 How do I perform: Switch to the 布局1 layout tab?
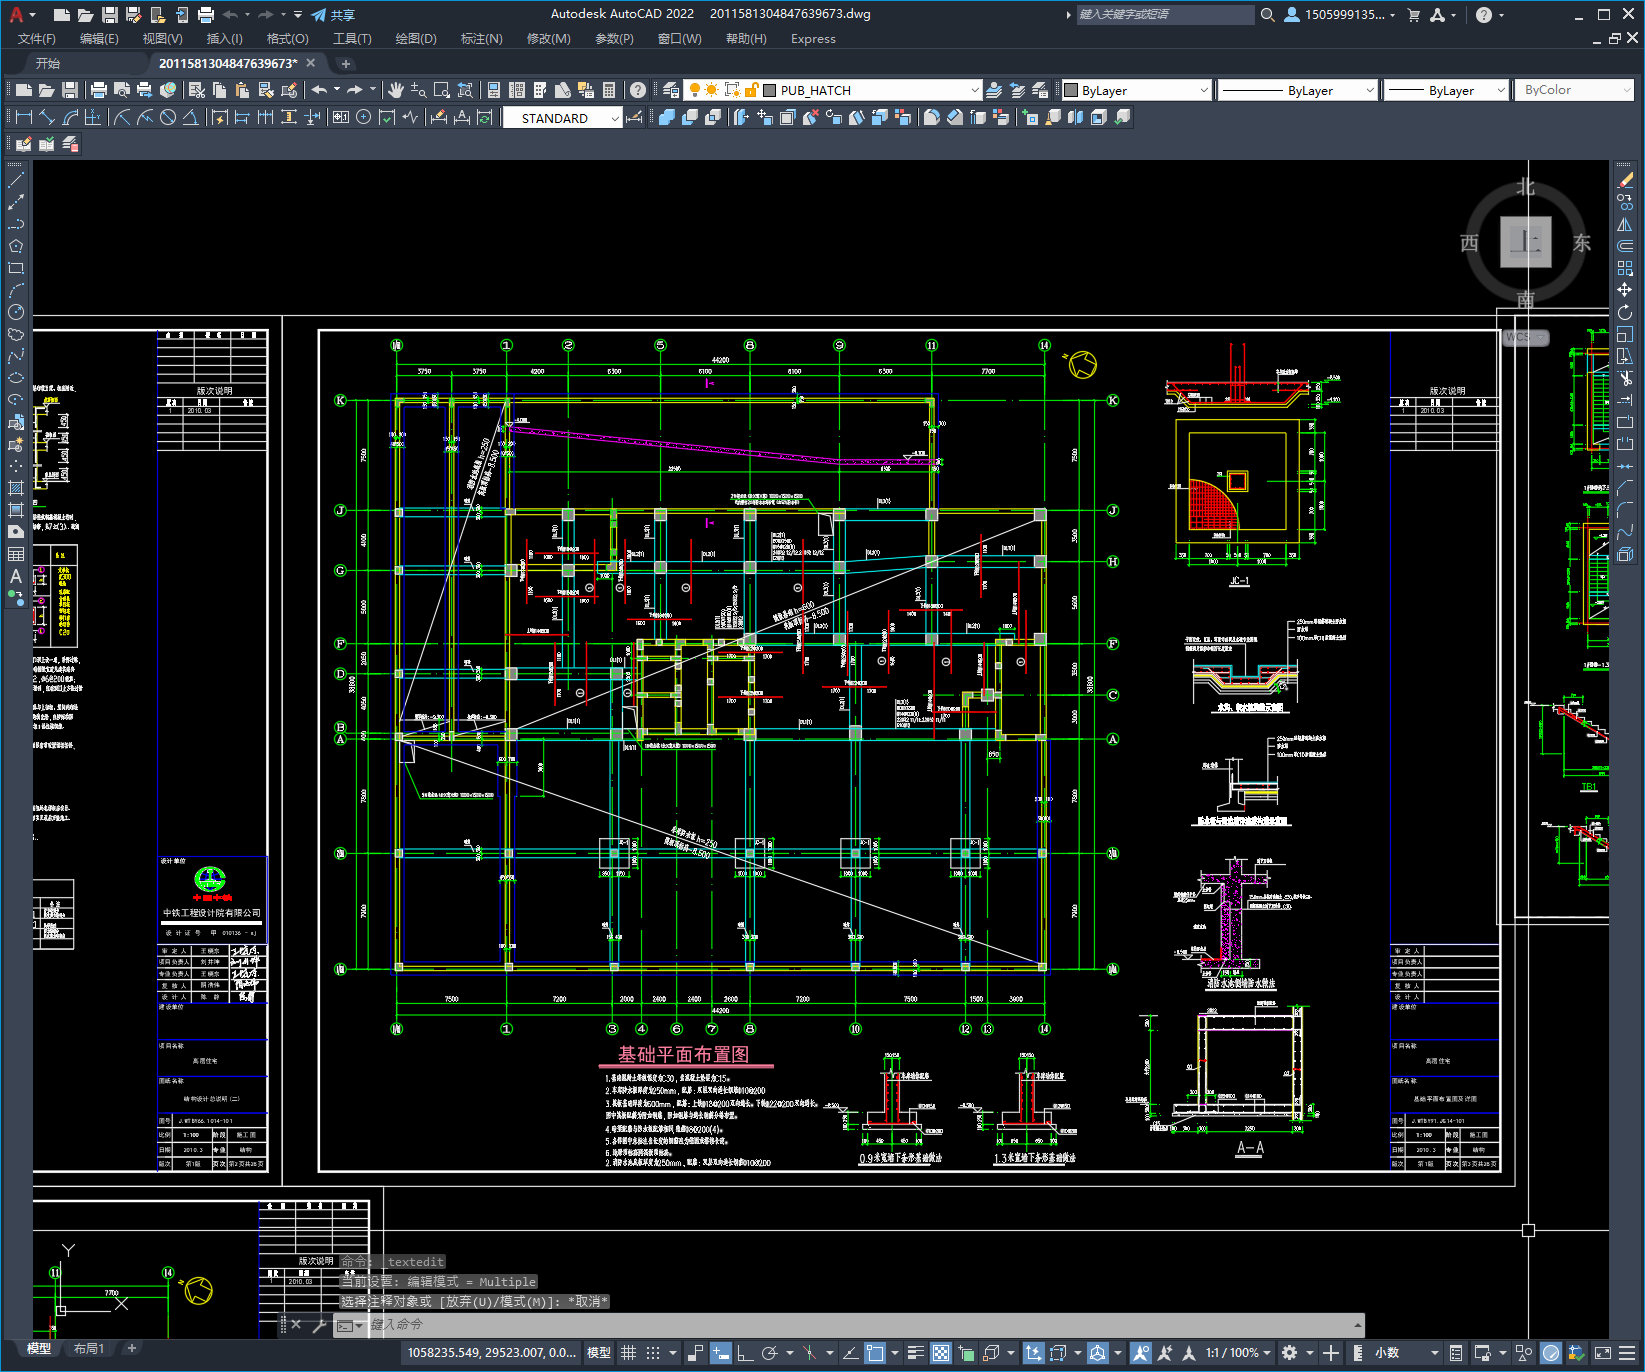tap(89, 1349)
